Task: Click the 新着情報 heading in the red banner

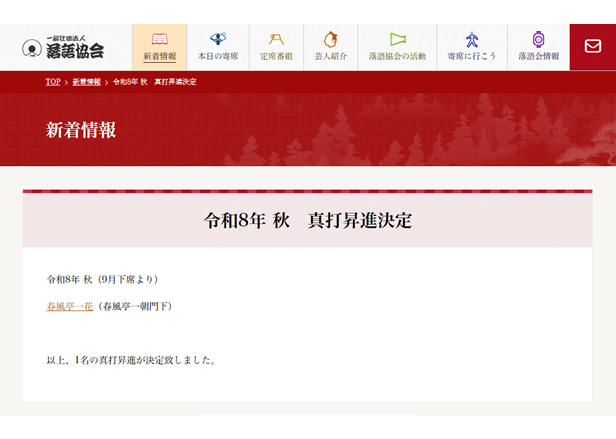Action: (81, 130)
